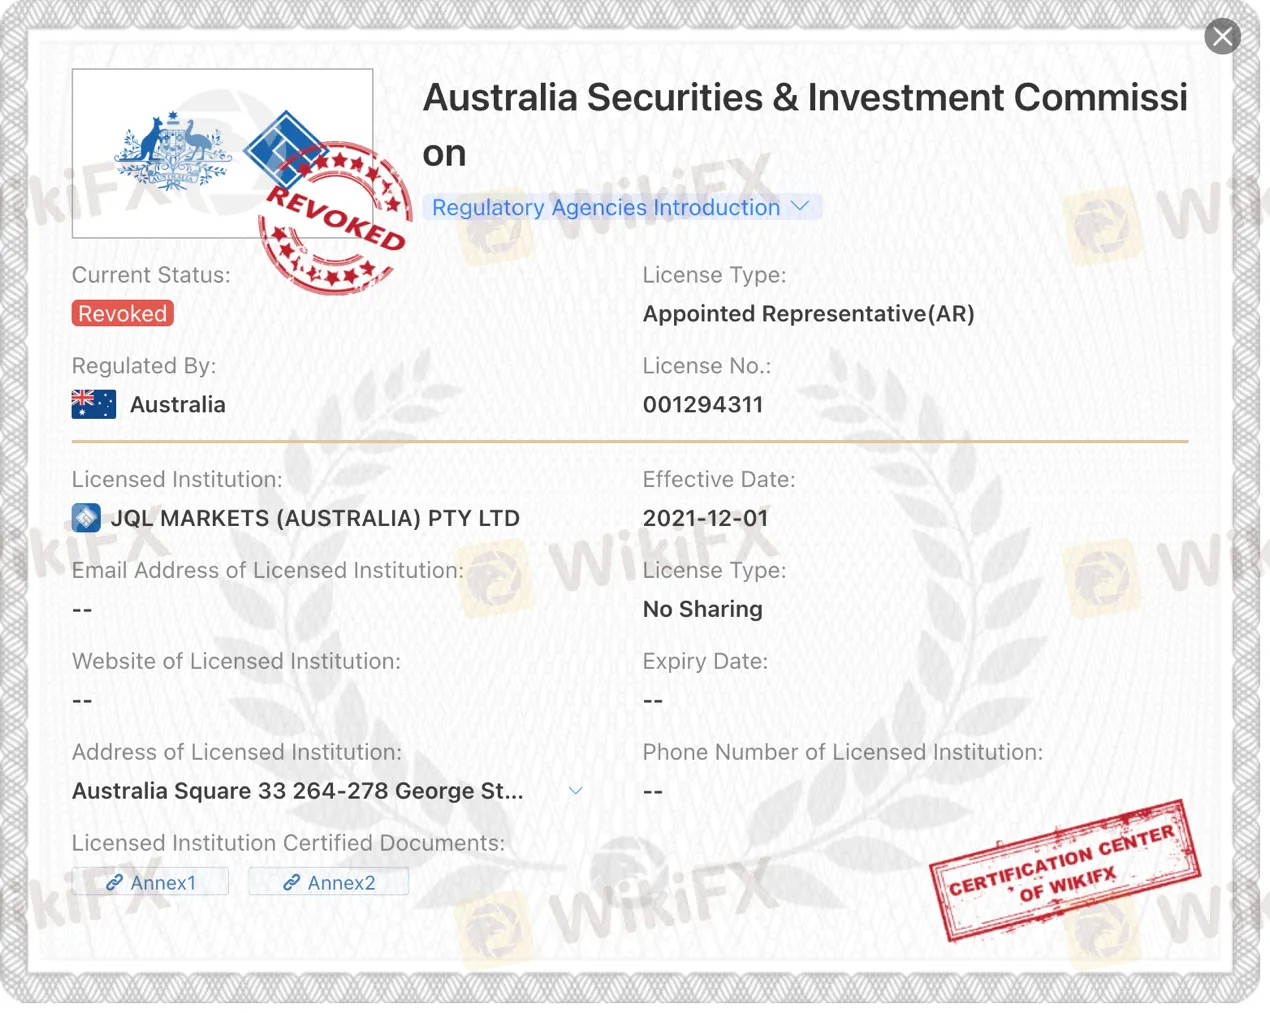Image resolution: width=1270 pixels, height=1013 pixels.
Task: Click the chain icon in Annex2
Action: pos(292,882)
